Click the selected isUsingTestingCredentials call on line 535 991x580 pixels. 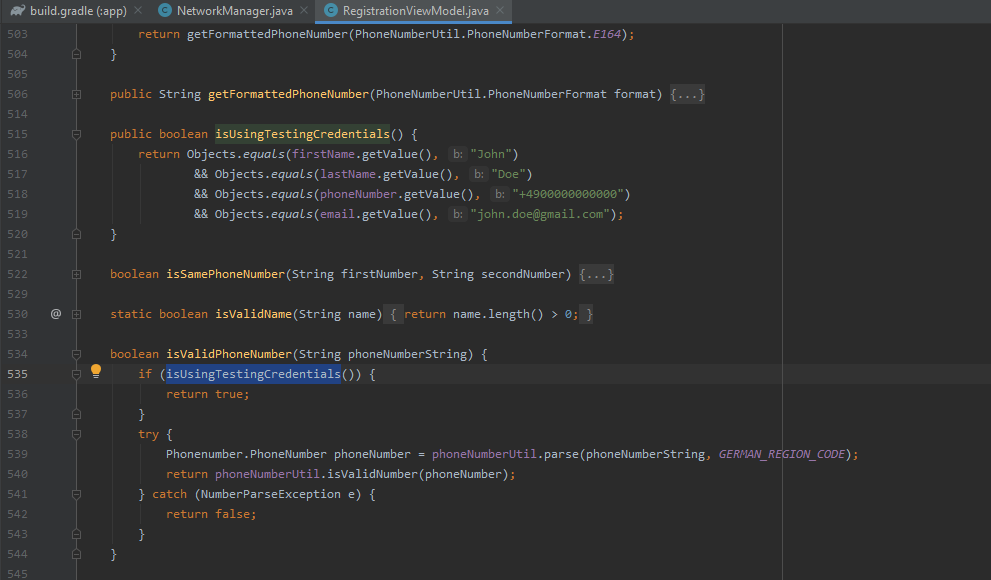253,374
